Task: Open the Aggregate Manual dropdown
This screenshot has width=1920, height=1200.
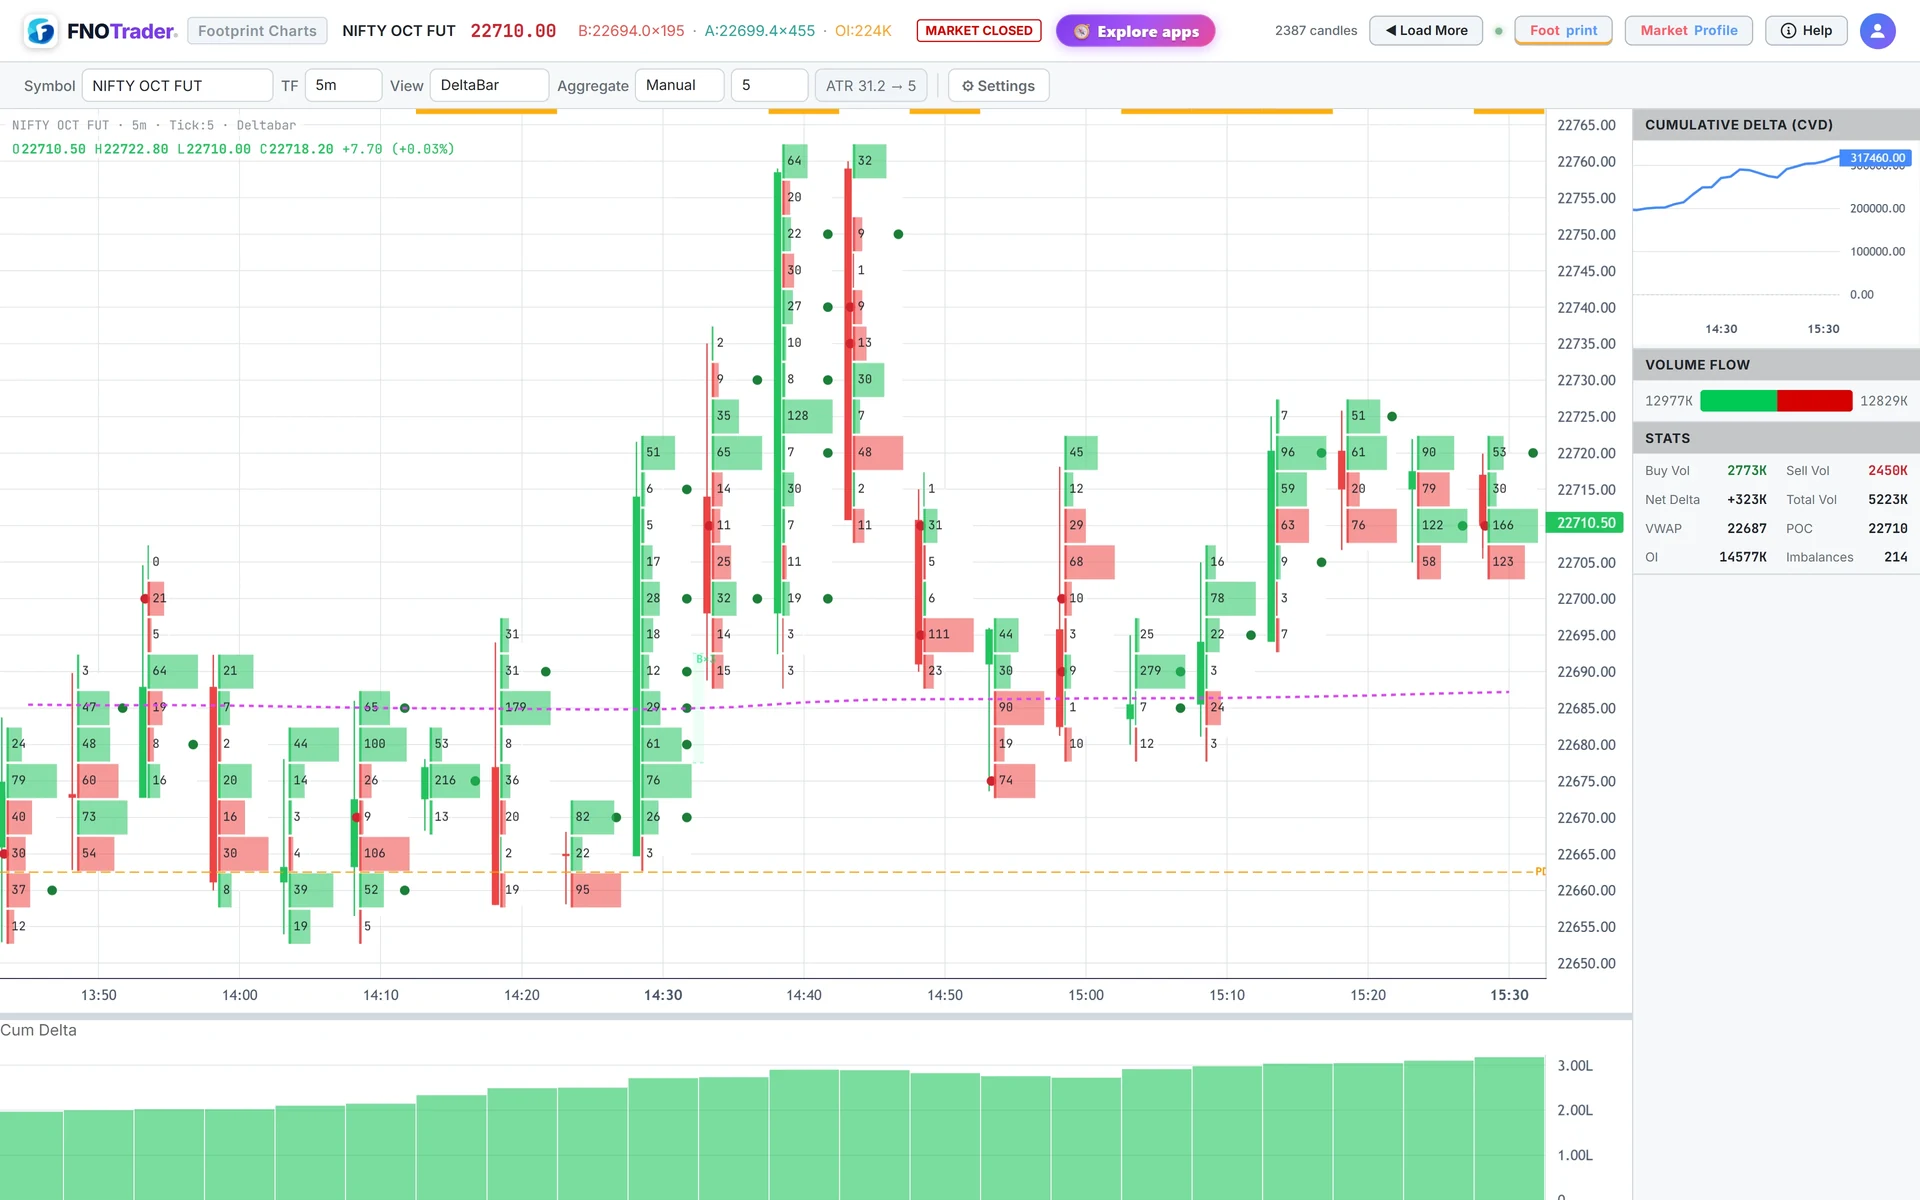Action: coord(679,85)
